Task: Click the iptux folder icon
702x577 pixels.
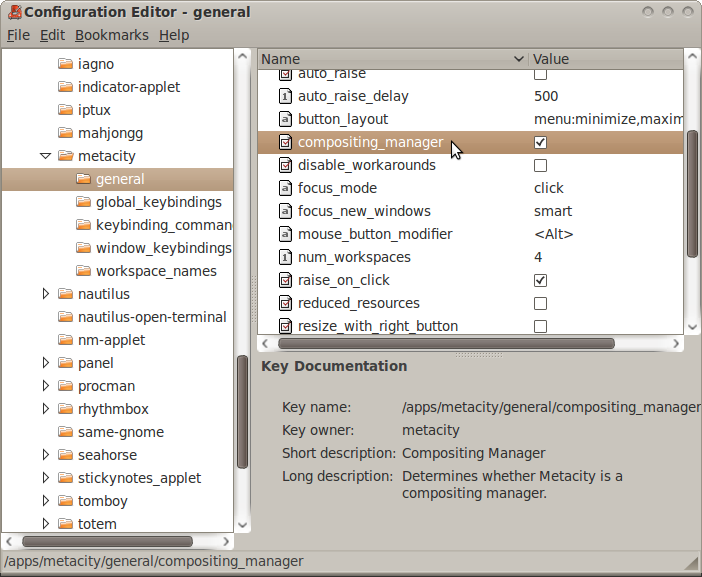Action: coord(65,110)
